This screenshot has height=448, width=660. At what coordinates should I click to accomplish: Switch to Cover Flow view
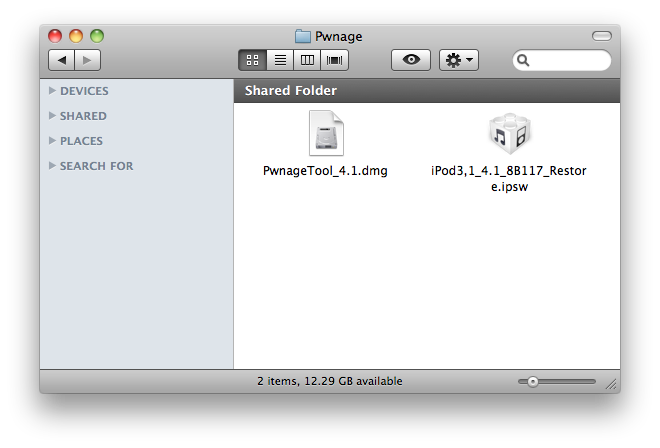pyautogui.click(x=335, y=61)
